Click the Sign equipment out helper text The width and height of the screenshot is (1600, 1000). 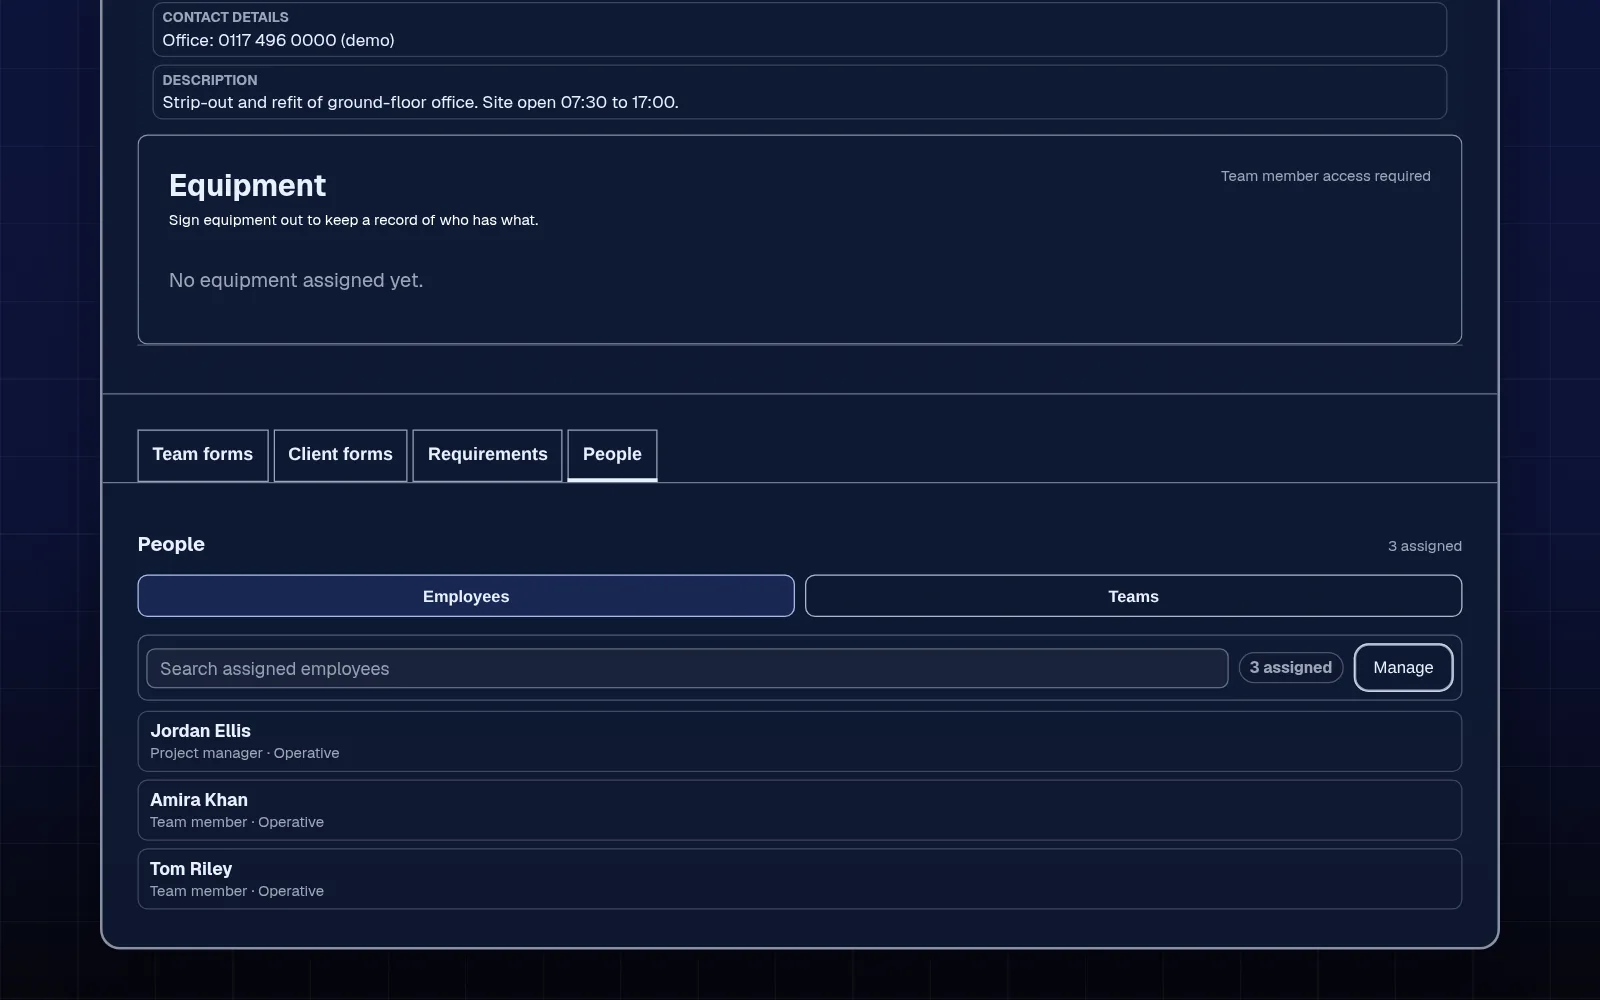[354, 220]
